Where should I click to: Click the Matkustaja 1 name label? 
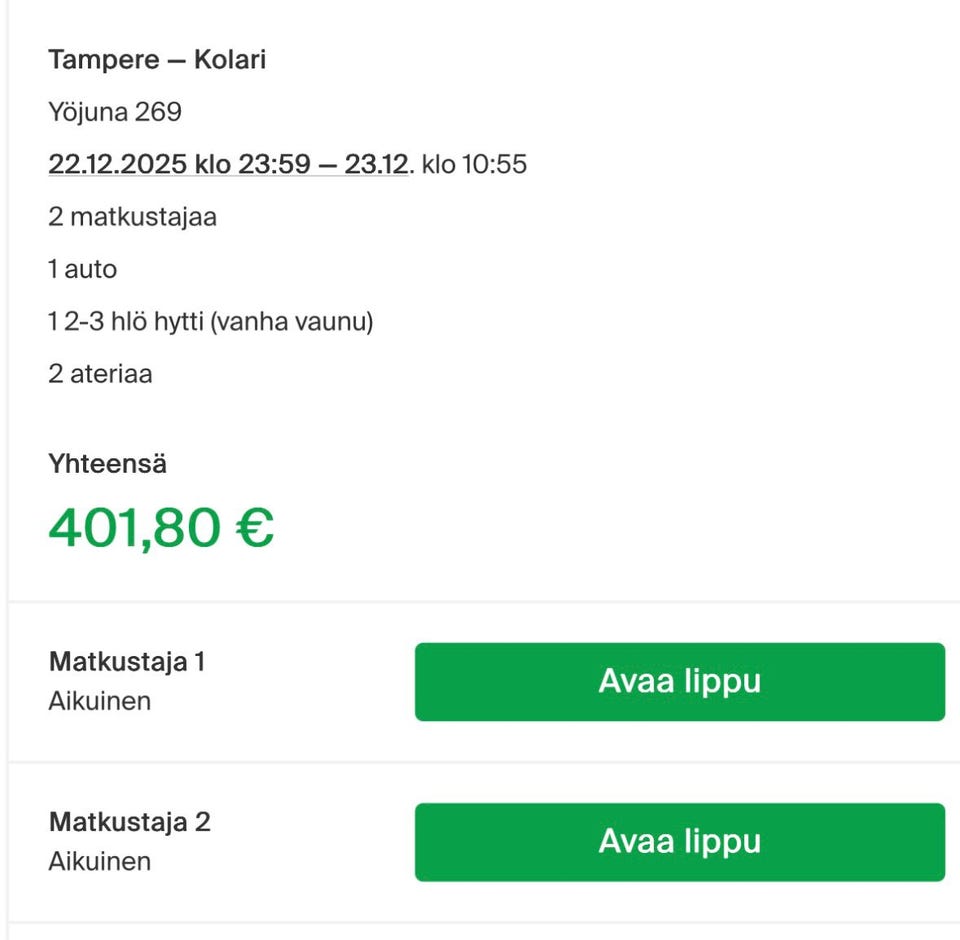tap(128, 660)
